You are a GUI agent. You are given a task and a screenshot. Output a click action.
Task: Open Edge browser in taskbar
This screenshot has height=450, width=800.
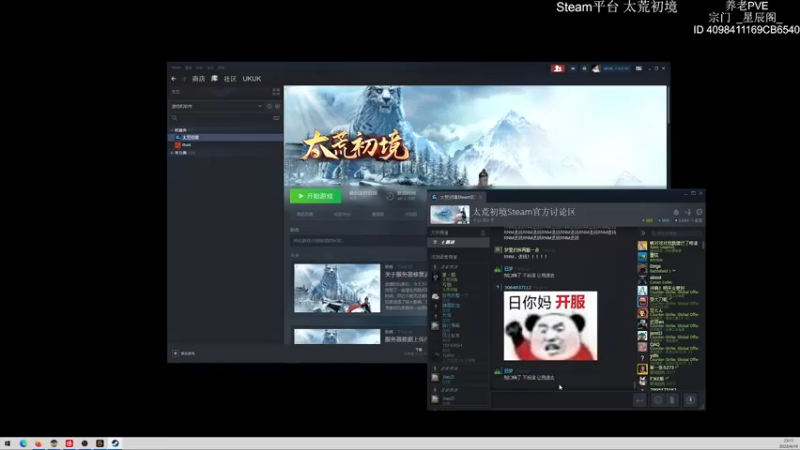23,443
